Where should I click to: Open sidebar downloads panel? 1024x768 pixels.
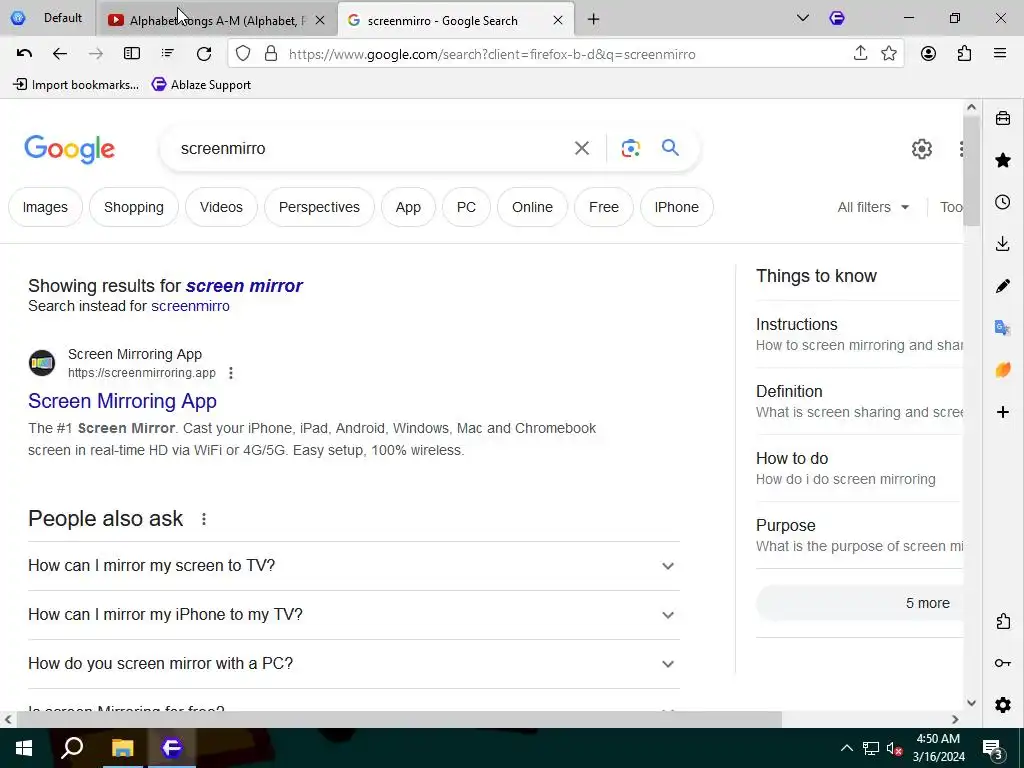pos(1003,244)
